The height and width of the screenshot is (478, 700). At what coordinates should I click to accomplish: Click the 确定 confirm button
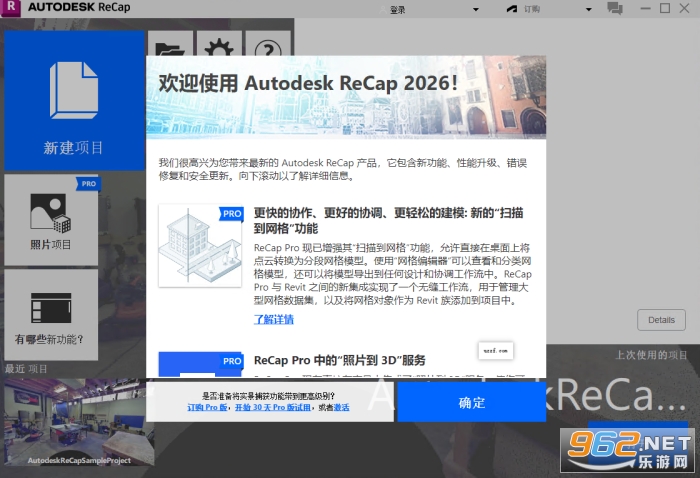tap(472, 402)
